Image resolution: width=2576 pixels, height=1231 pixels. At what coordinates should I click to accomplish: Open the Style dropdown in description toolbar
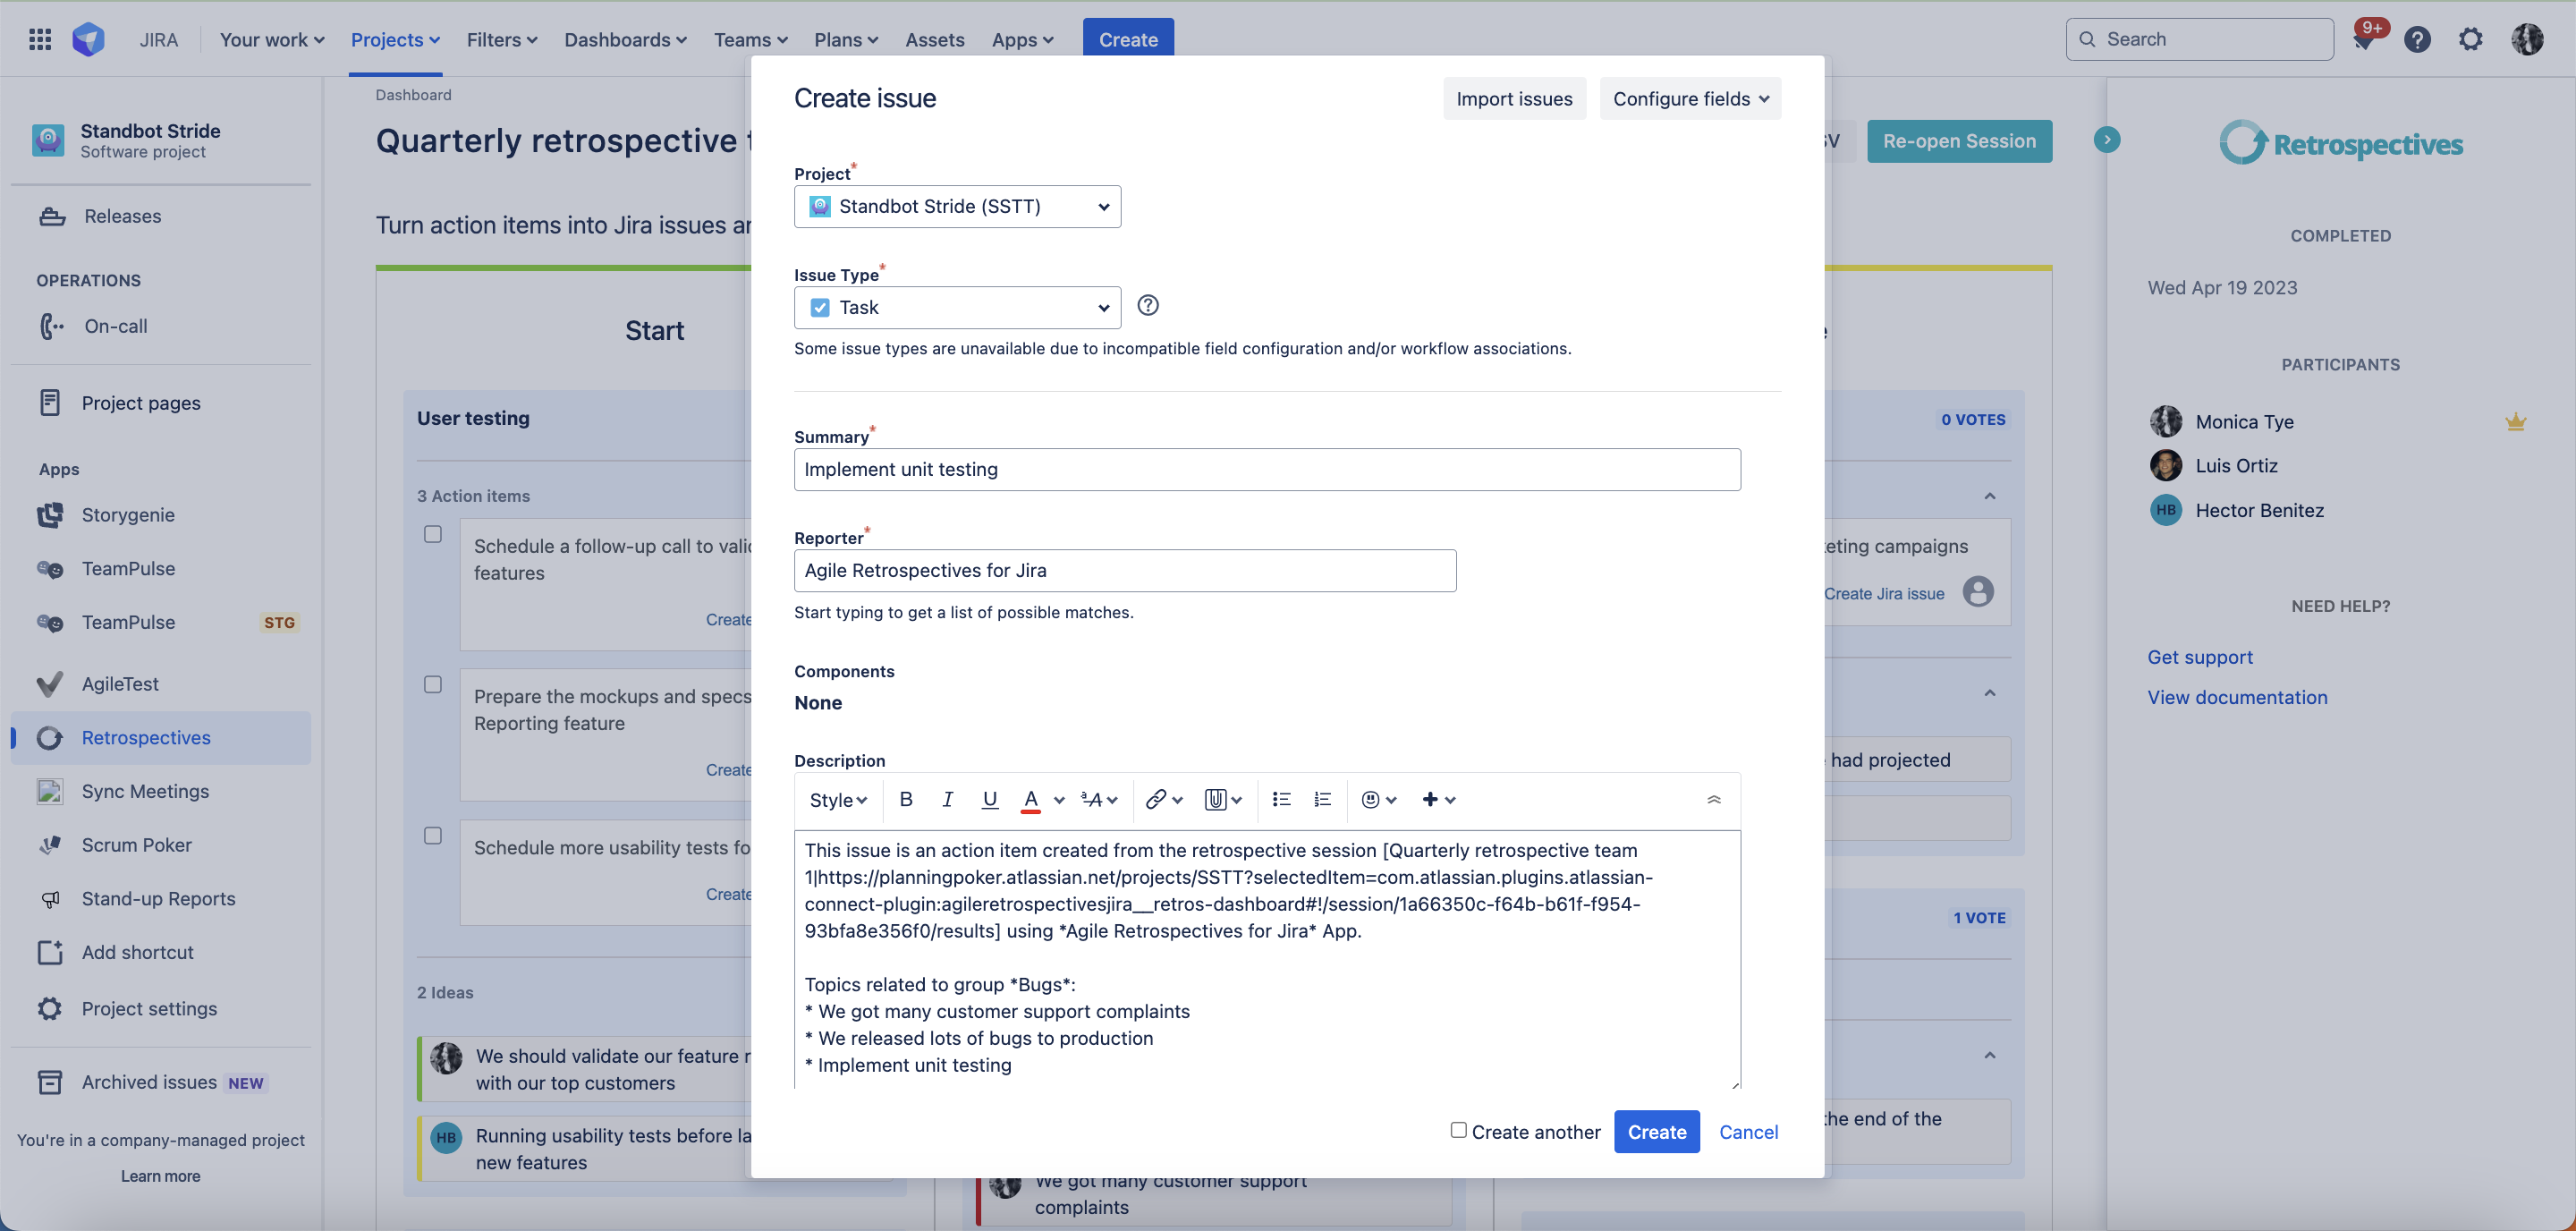coord(838,799)
